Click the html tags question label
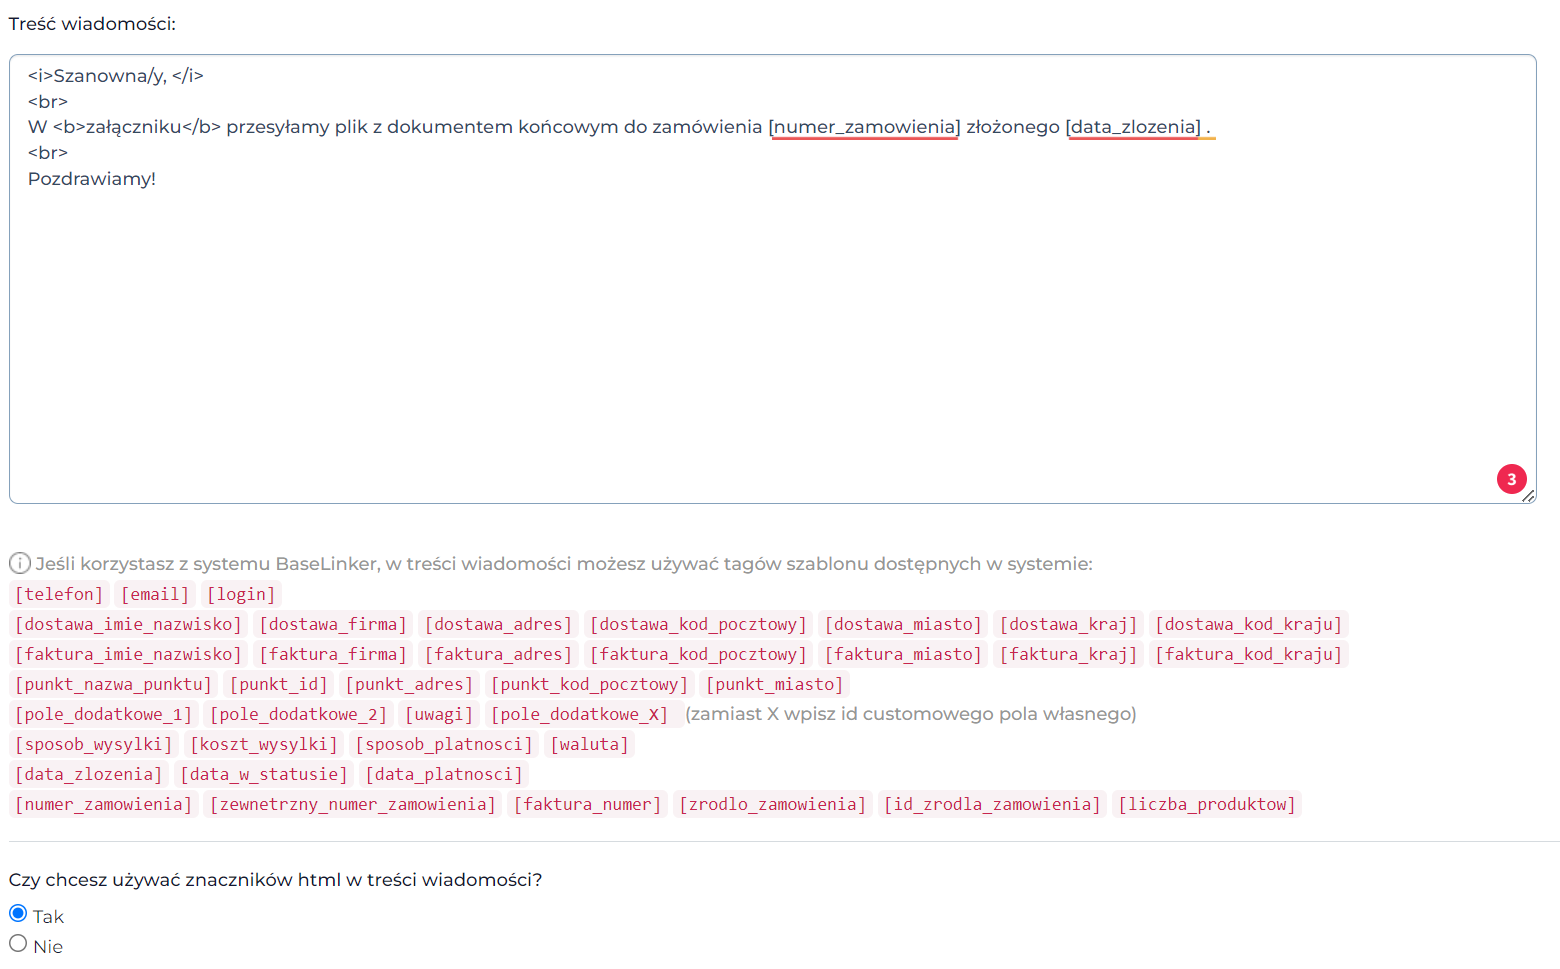Viewport: 1560px width, 969px height. coord(275,880)
